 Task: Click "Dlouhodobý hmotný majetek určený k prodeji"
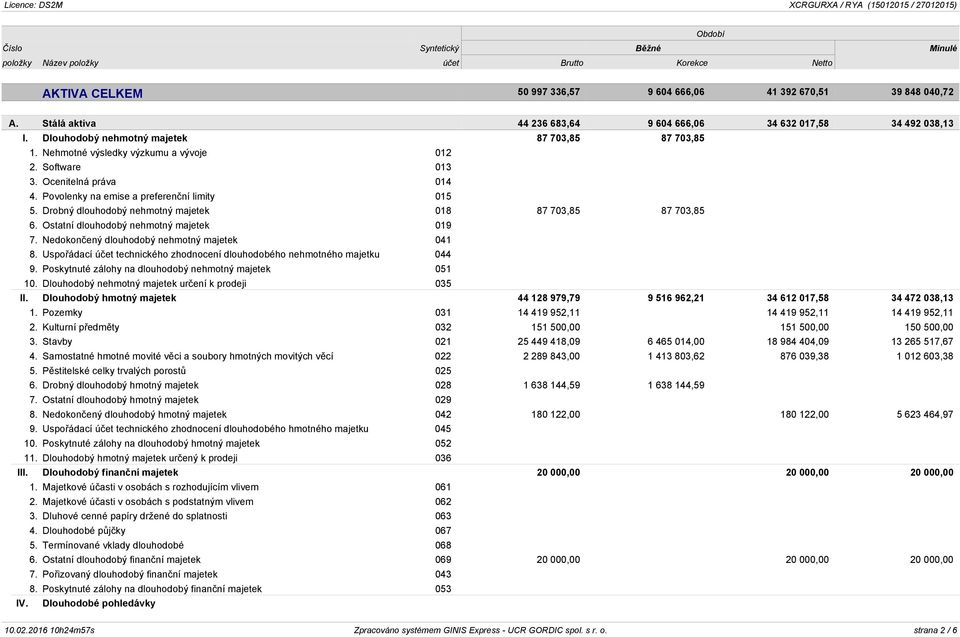pos(140,458)
